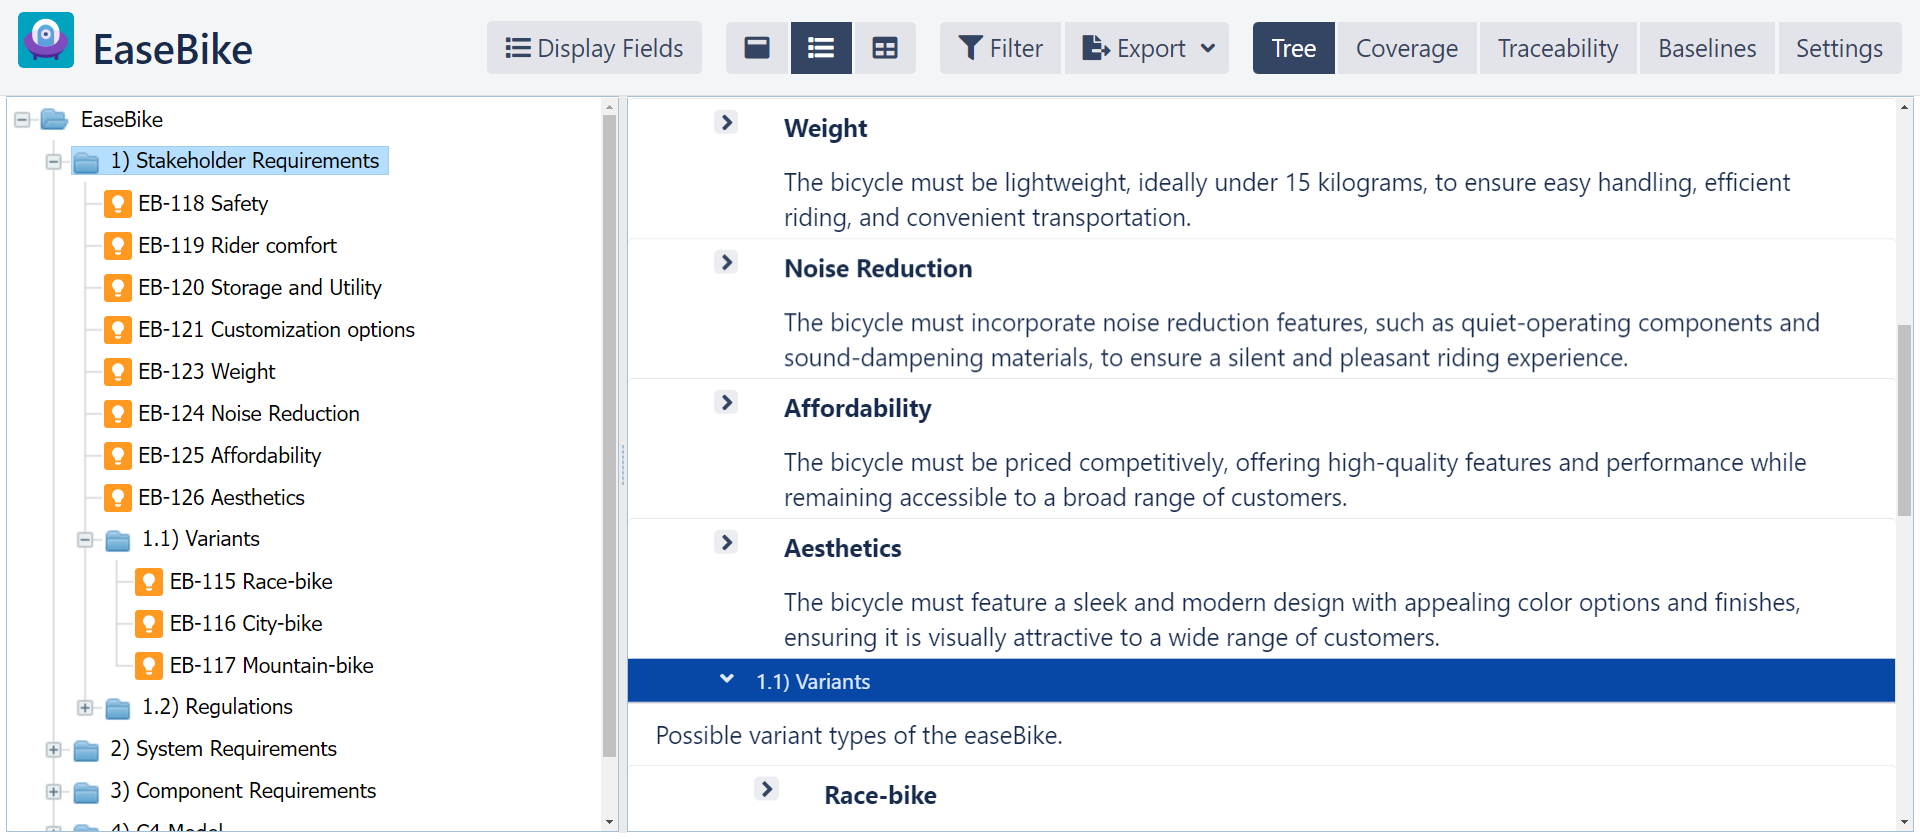Click the EB-115 Race-bike requirement icon

(149, 582)
